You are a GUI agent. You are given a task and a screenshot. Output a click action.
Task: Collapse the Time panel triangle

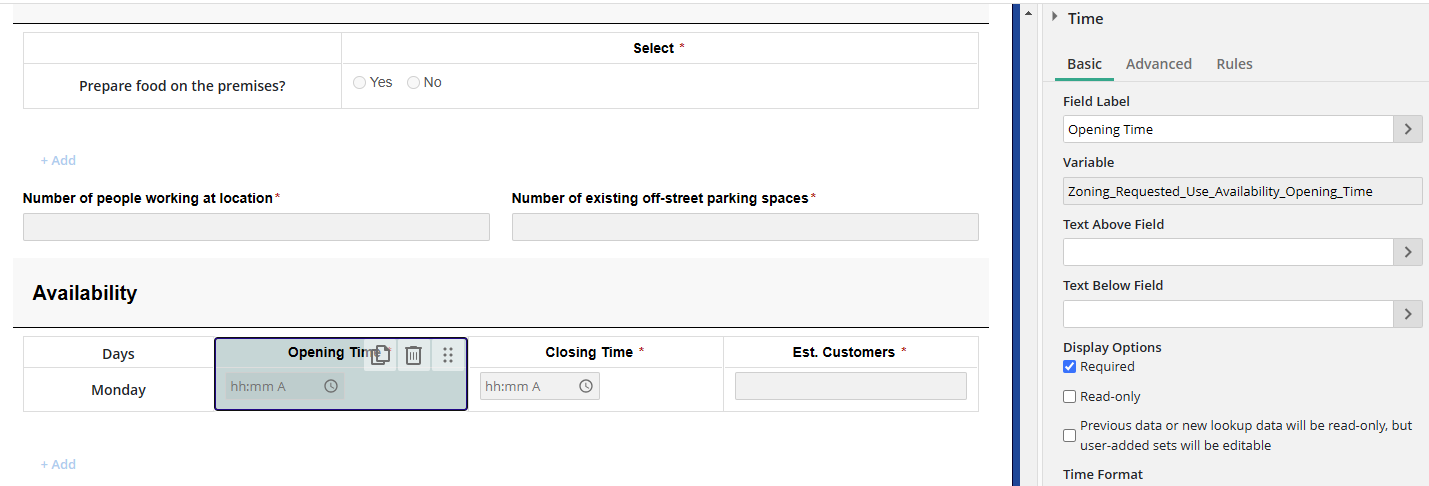pyautogui.click(x=1054, y=17)
